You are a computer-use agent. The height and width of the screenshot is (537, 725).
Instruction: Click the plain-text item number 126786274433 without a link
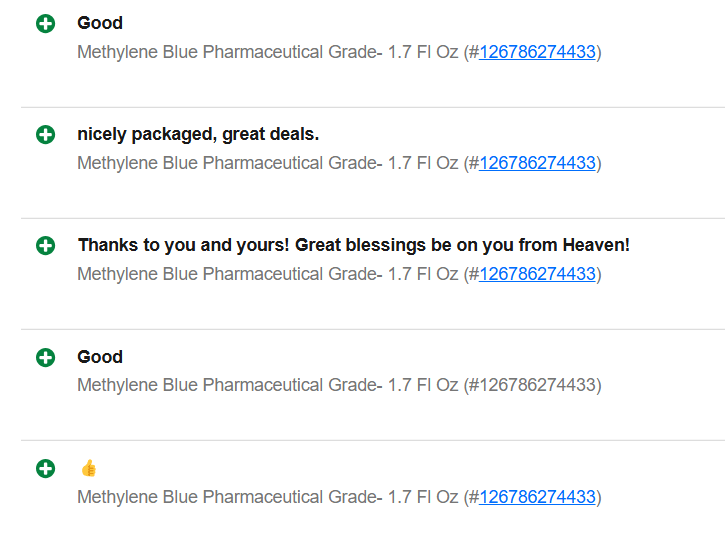[x=537, y=385]
